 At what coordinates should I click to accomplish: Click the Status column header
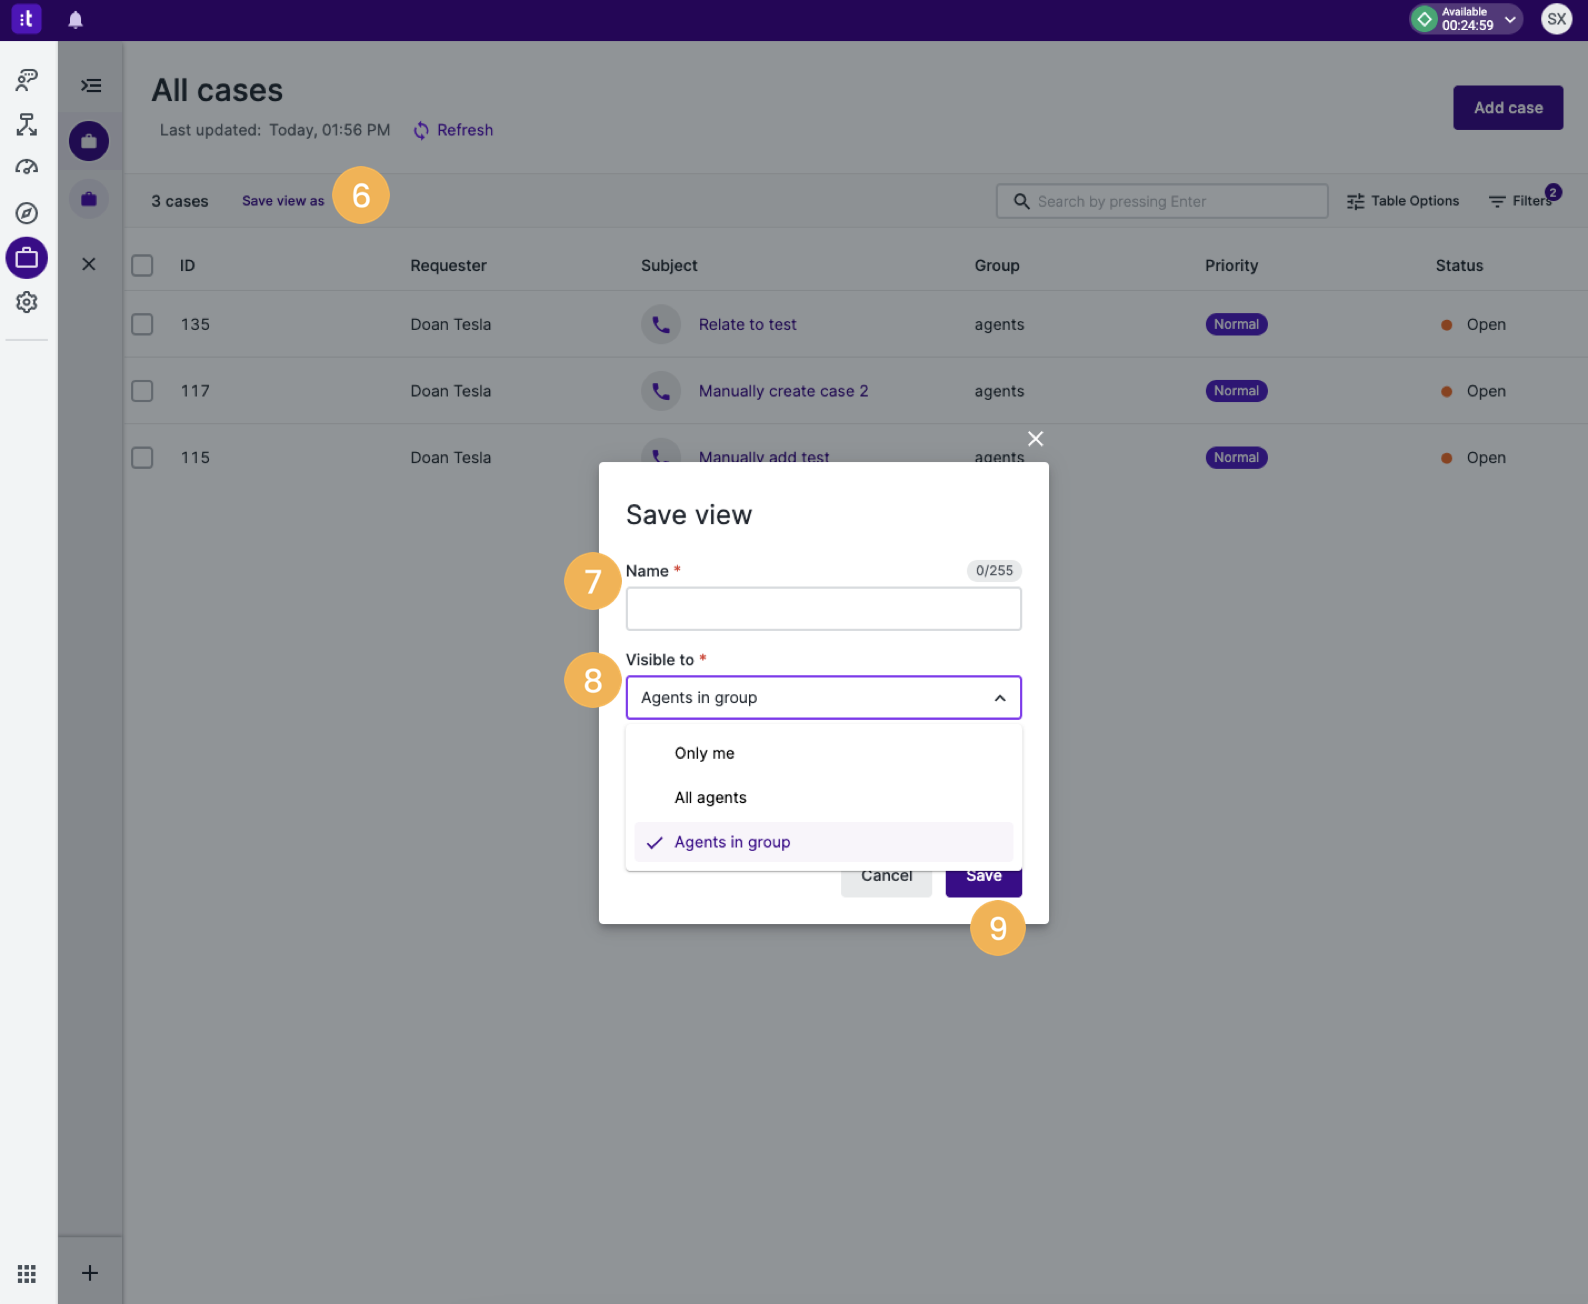tap(1459, 265)
